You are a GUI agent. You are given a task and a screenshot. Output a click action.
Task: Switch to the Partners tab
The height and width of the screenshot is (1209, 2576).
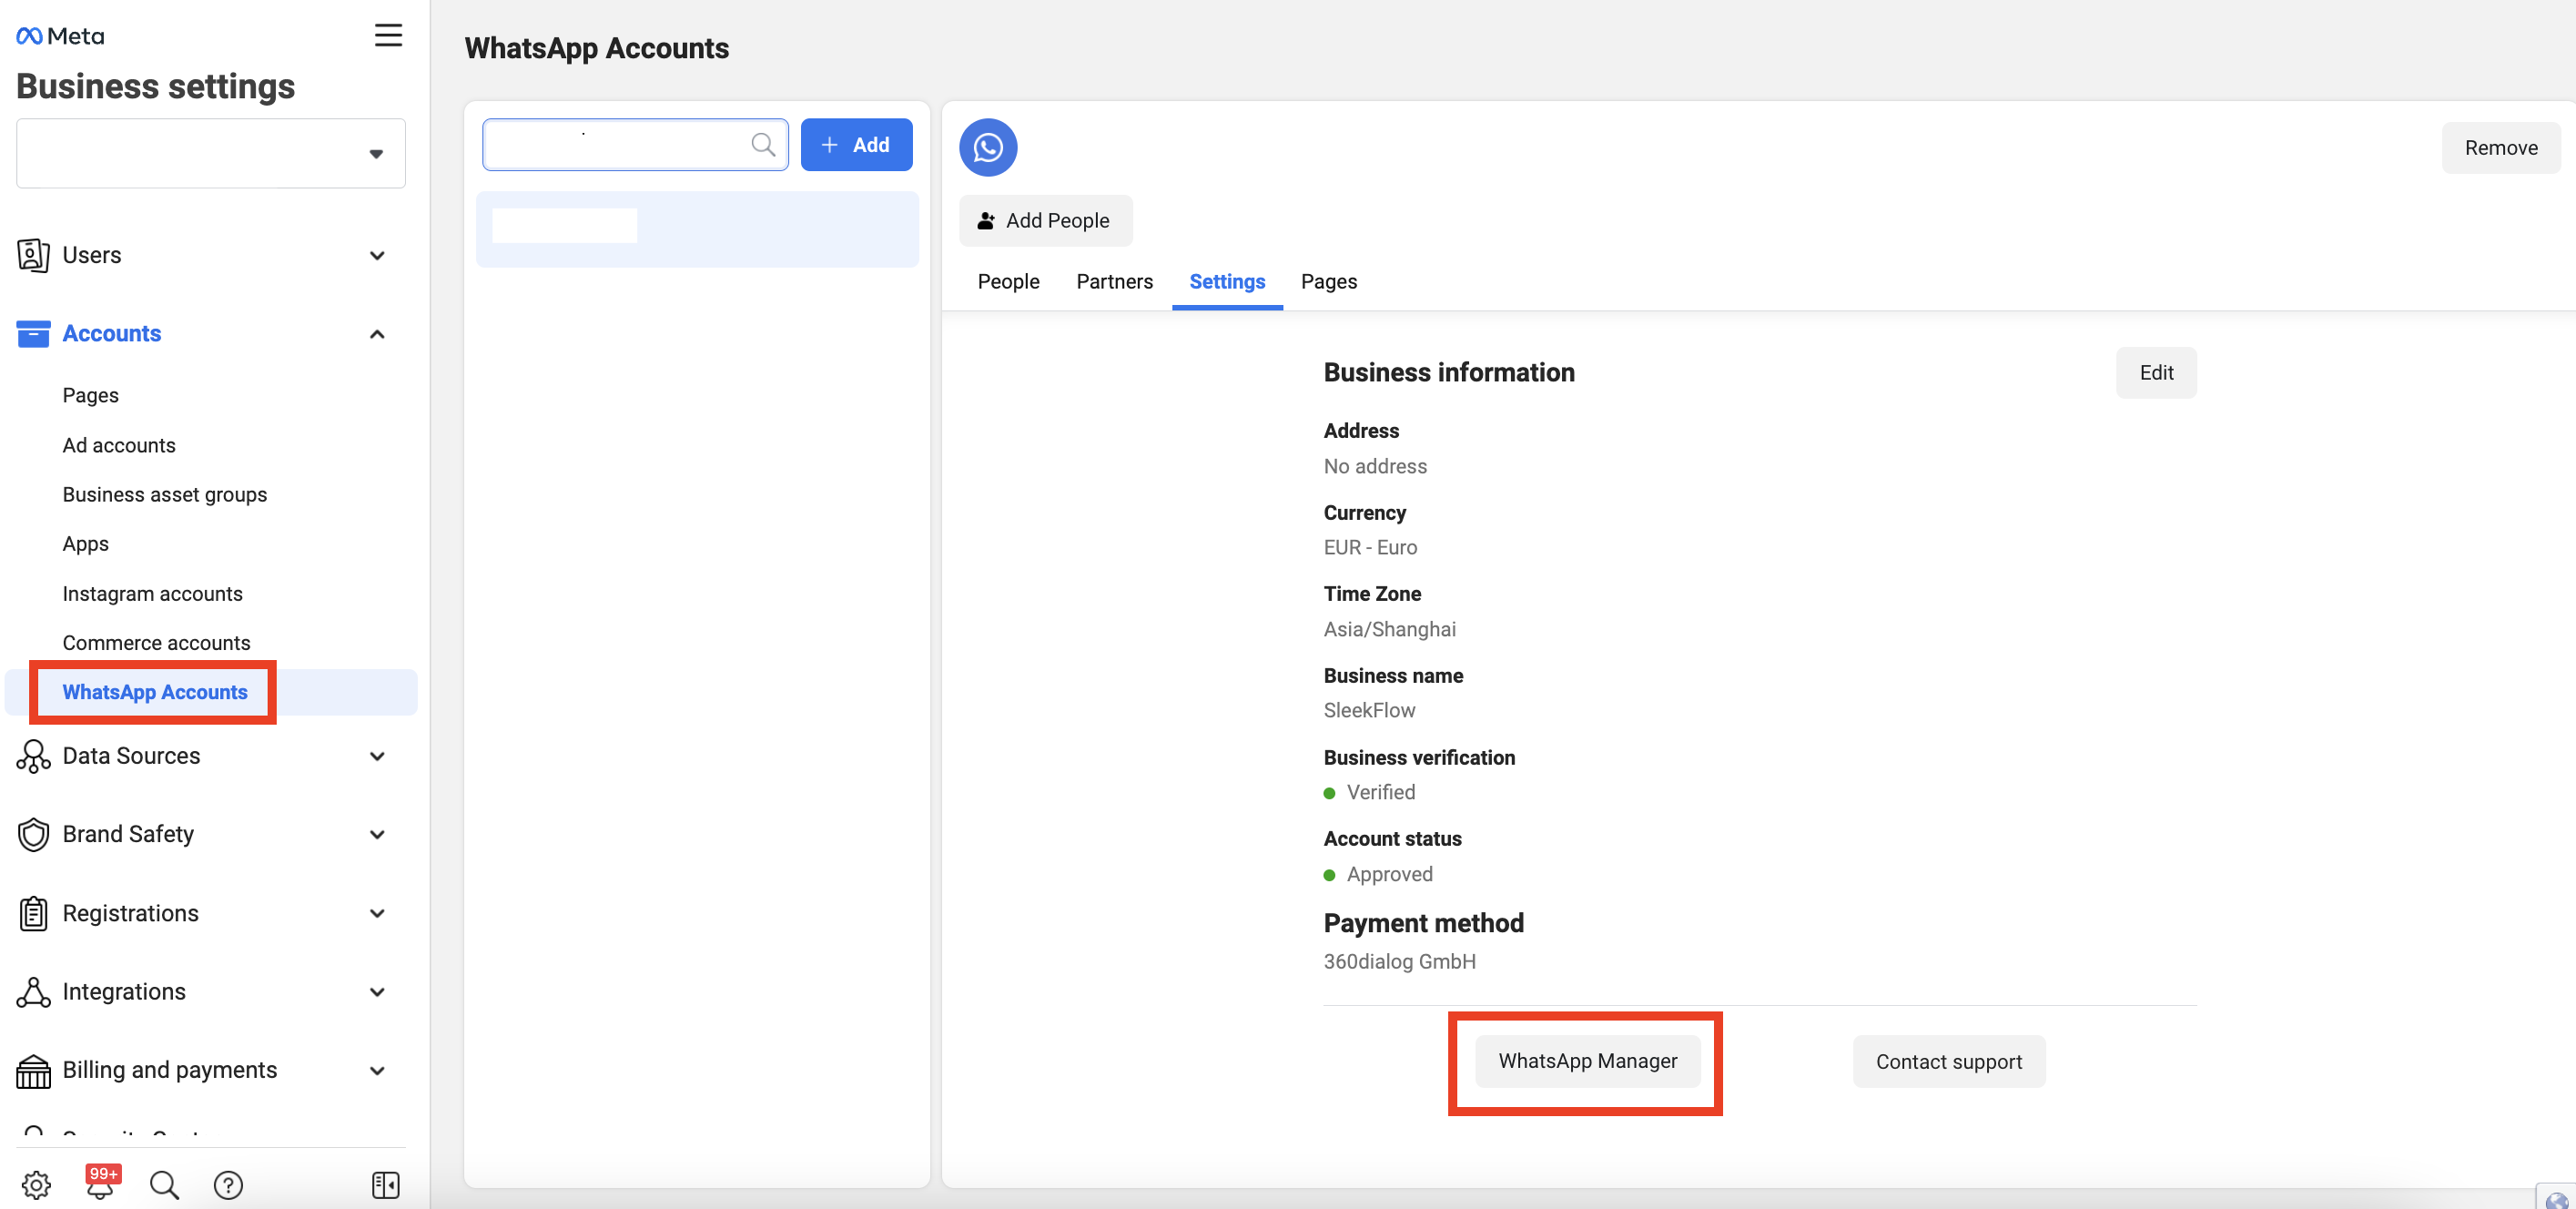[1114, 281]
